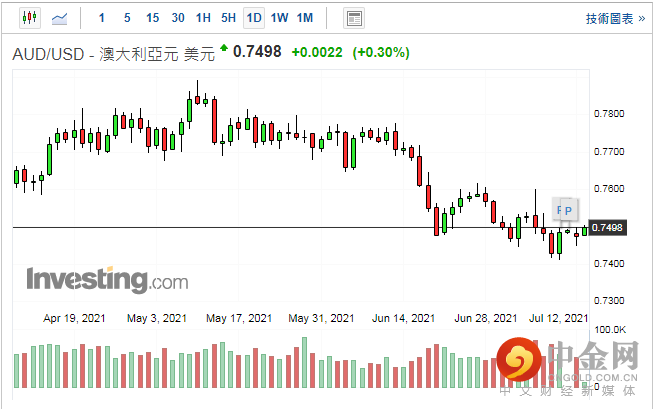Switch to the 5H timeframe
Viewport: 653px width, 409px height.
click(228, 18)
